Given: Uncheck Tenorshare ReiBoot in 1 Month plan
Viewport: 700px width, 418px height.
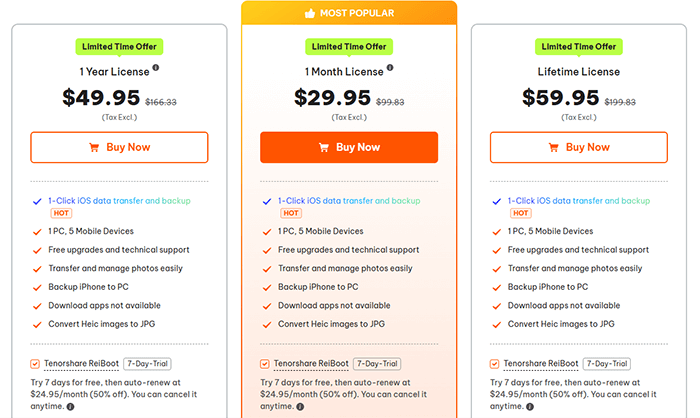Looking at the screenshot, I should point(265,364).
